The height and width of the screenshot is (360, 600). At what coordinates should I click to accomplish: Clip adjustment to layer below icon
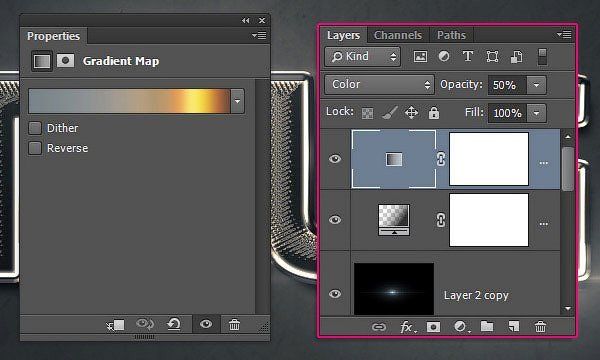coord(116,325)
